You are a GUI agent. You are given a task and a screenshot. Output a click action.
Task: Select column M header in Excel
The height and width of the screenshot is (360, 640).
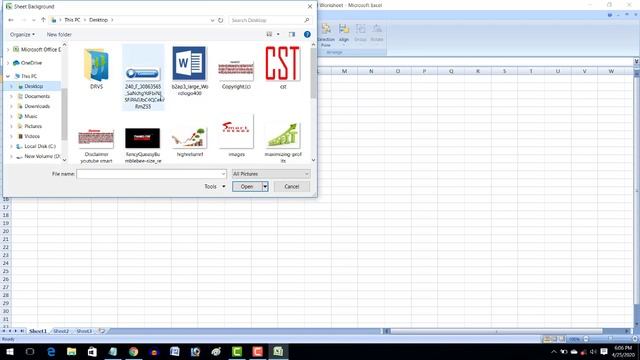tap(344, 71)
